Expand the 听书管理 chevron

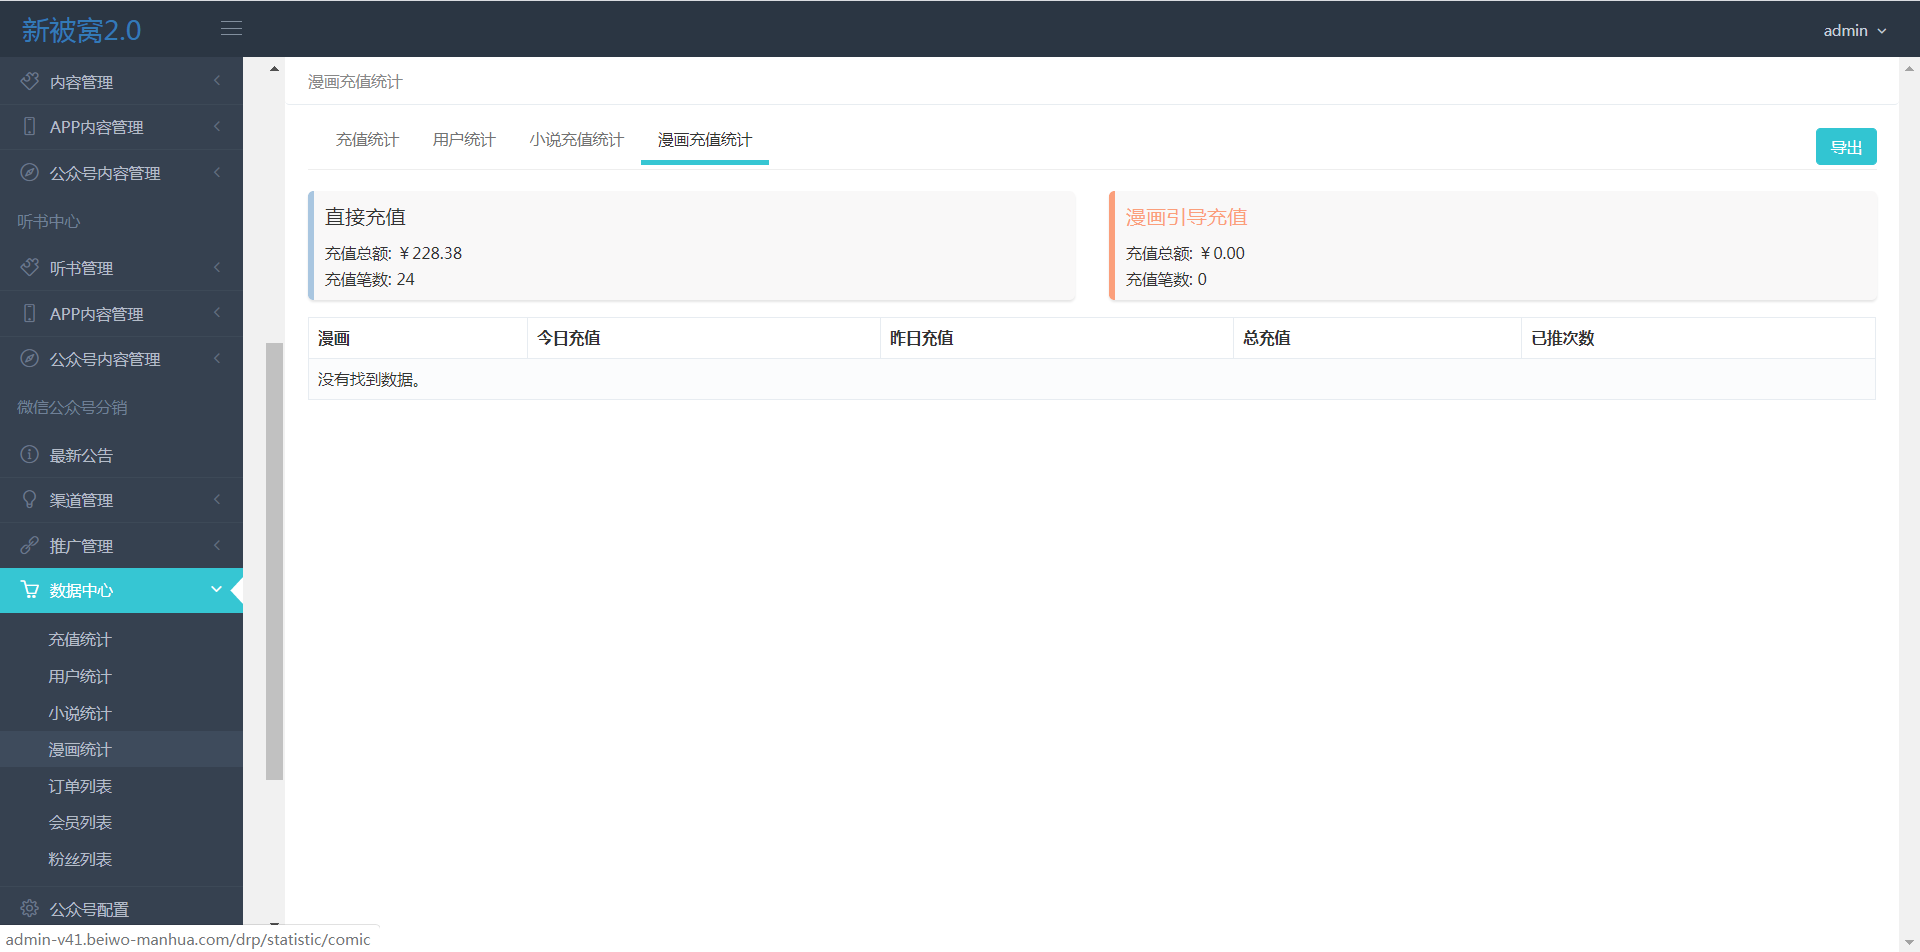click(x=217, y=267)
